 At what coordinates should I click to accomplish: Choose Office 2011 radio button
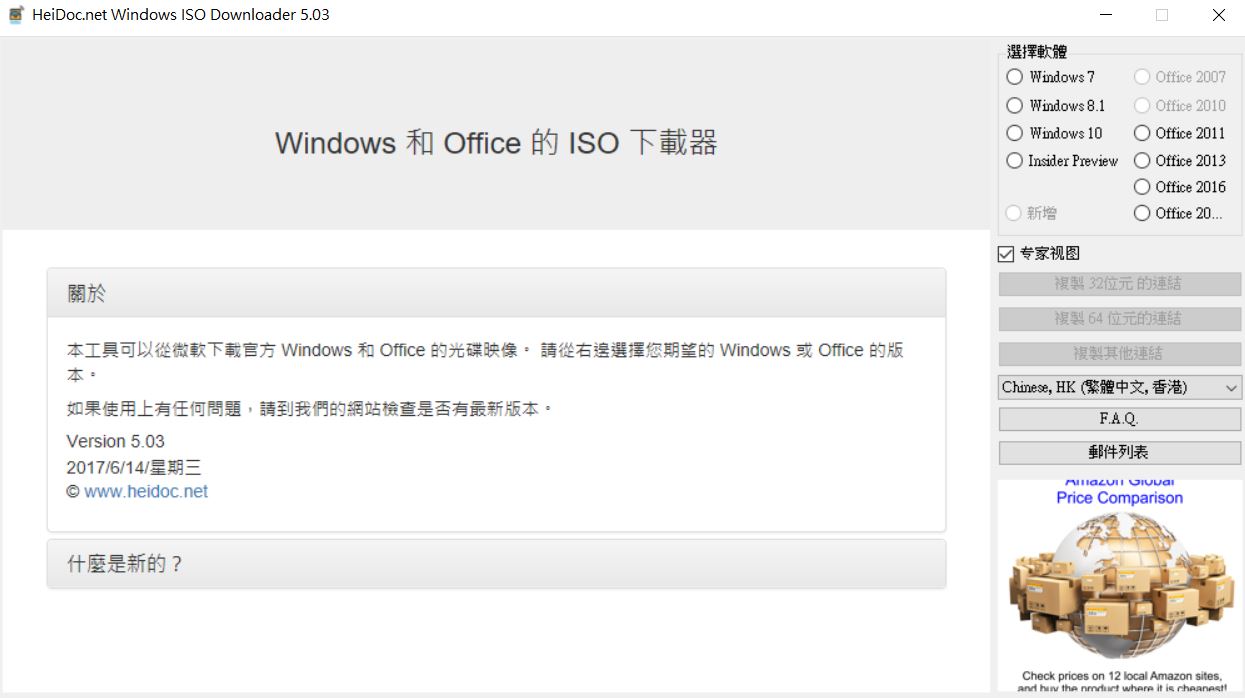pyautogui.click(x=1179, y=133)
